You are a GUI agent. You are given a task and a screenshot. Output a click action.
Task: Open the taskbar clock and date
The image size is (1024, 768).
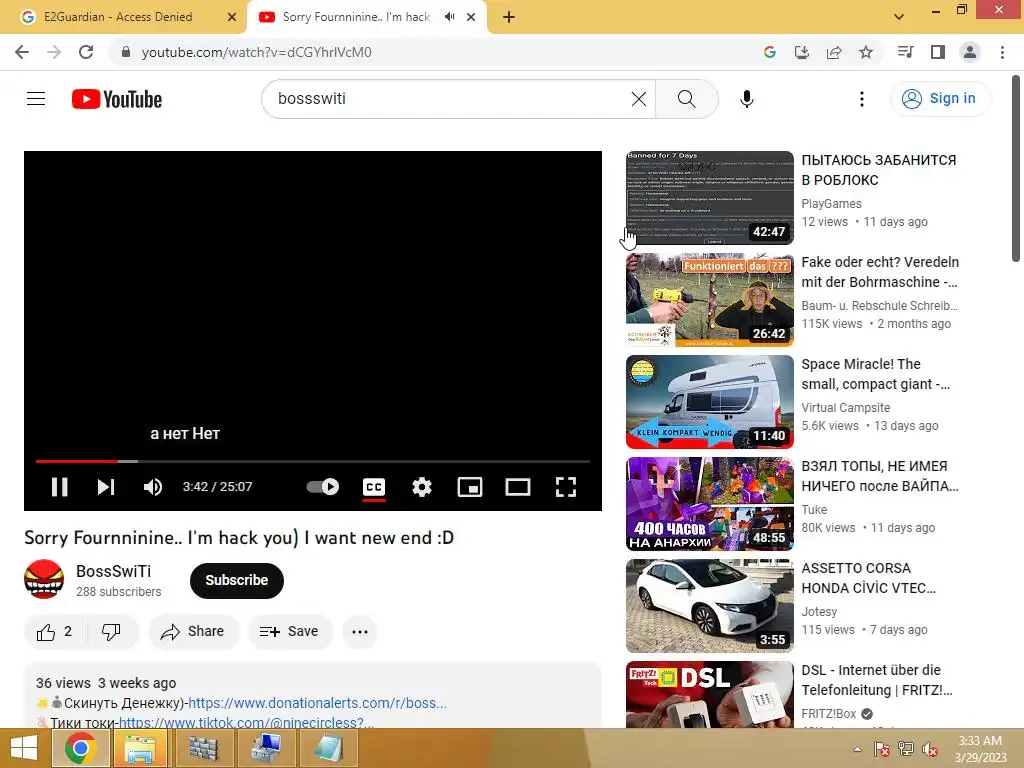pyautogui.click(x=980, y=749)
